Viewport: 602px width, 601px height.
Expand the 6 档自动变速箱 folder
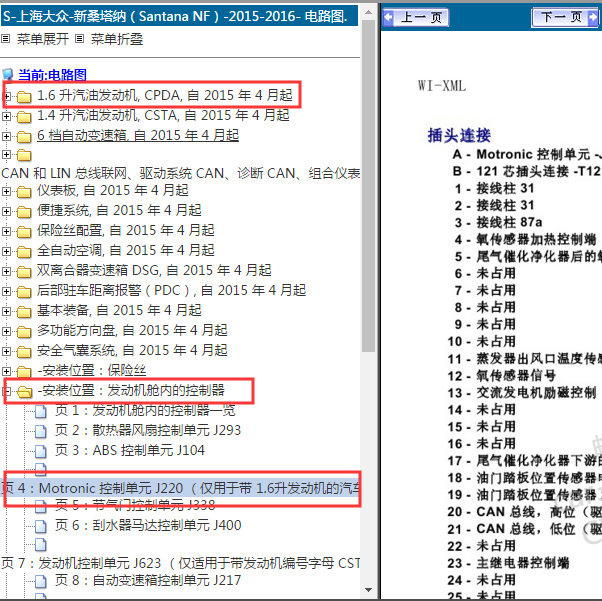[6, 136]
